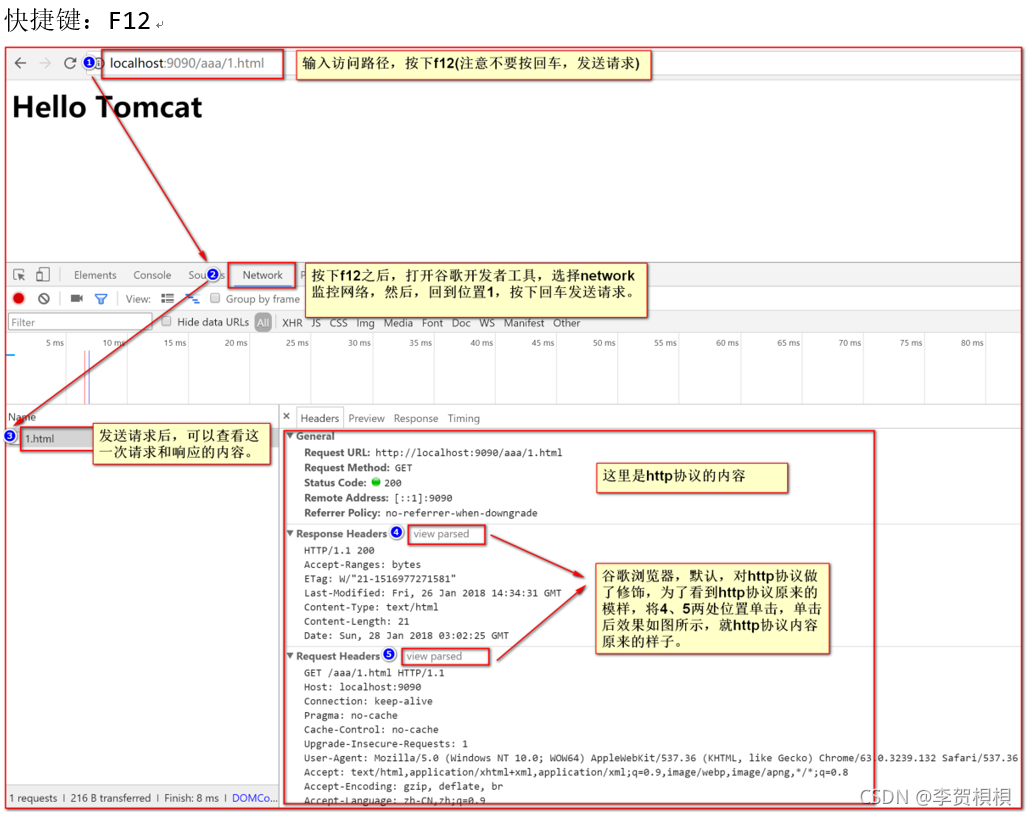Filter requests by JS
The height and width of the screenshot is (815, 1027).
(316, 323)
